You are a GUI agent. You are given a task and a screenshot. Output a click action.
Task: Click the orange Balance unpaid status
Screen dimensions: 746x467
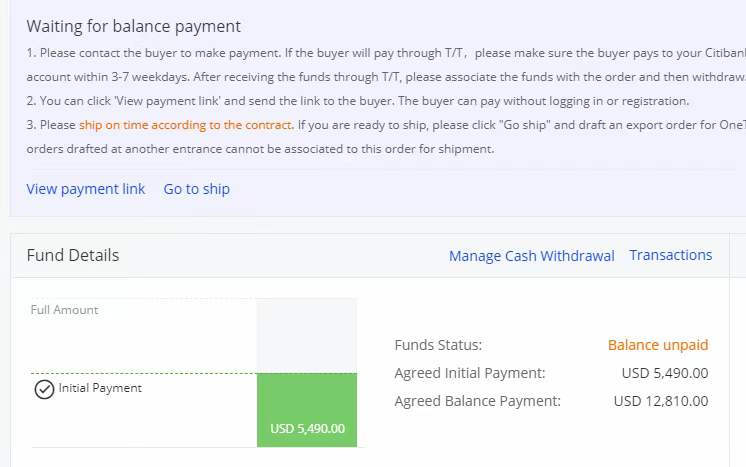click(658, 345)
